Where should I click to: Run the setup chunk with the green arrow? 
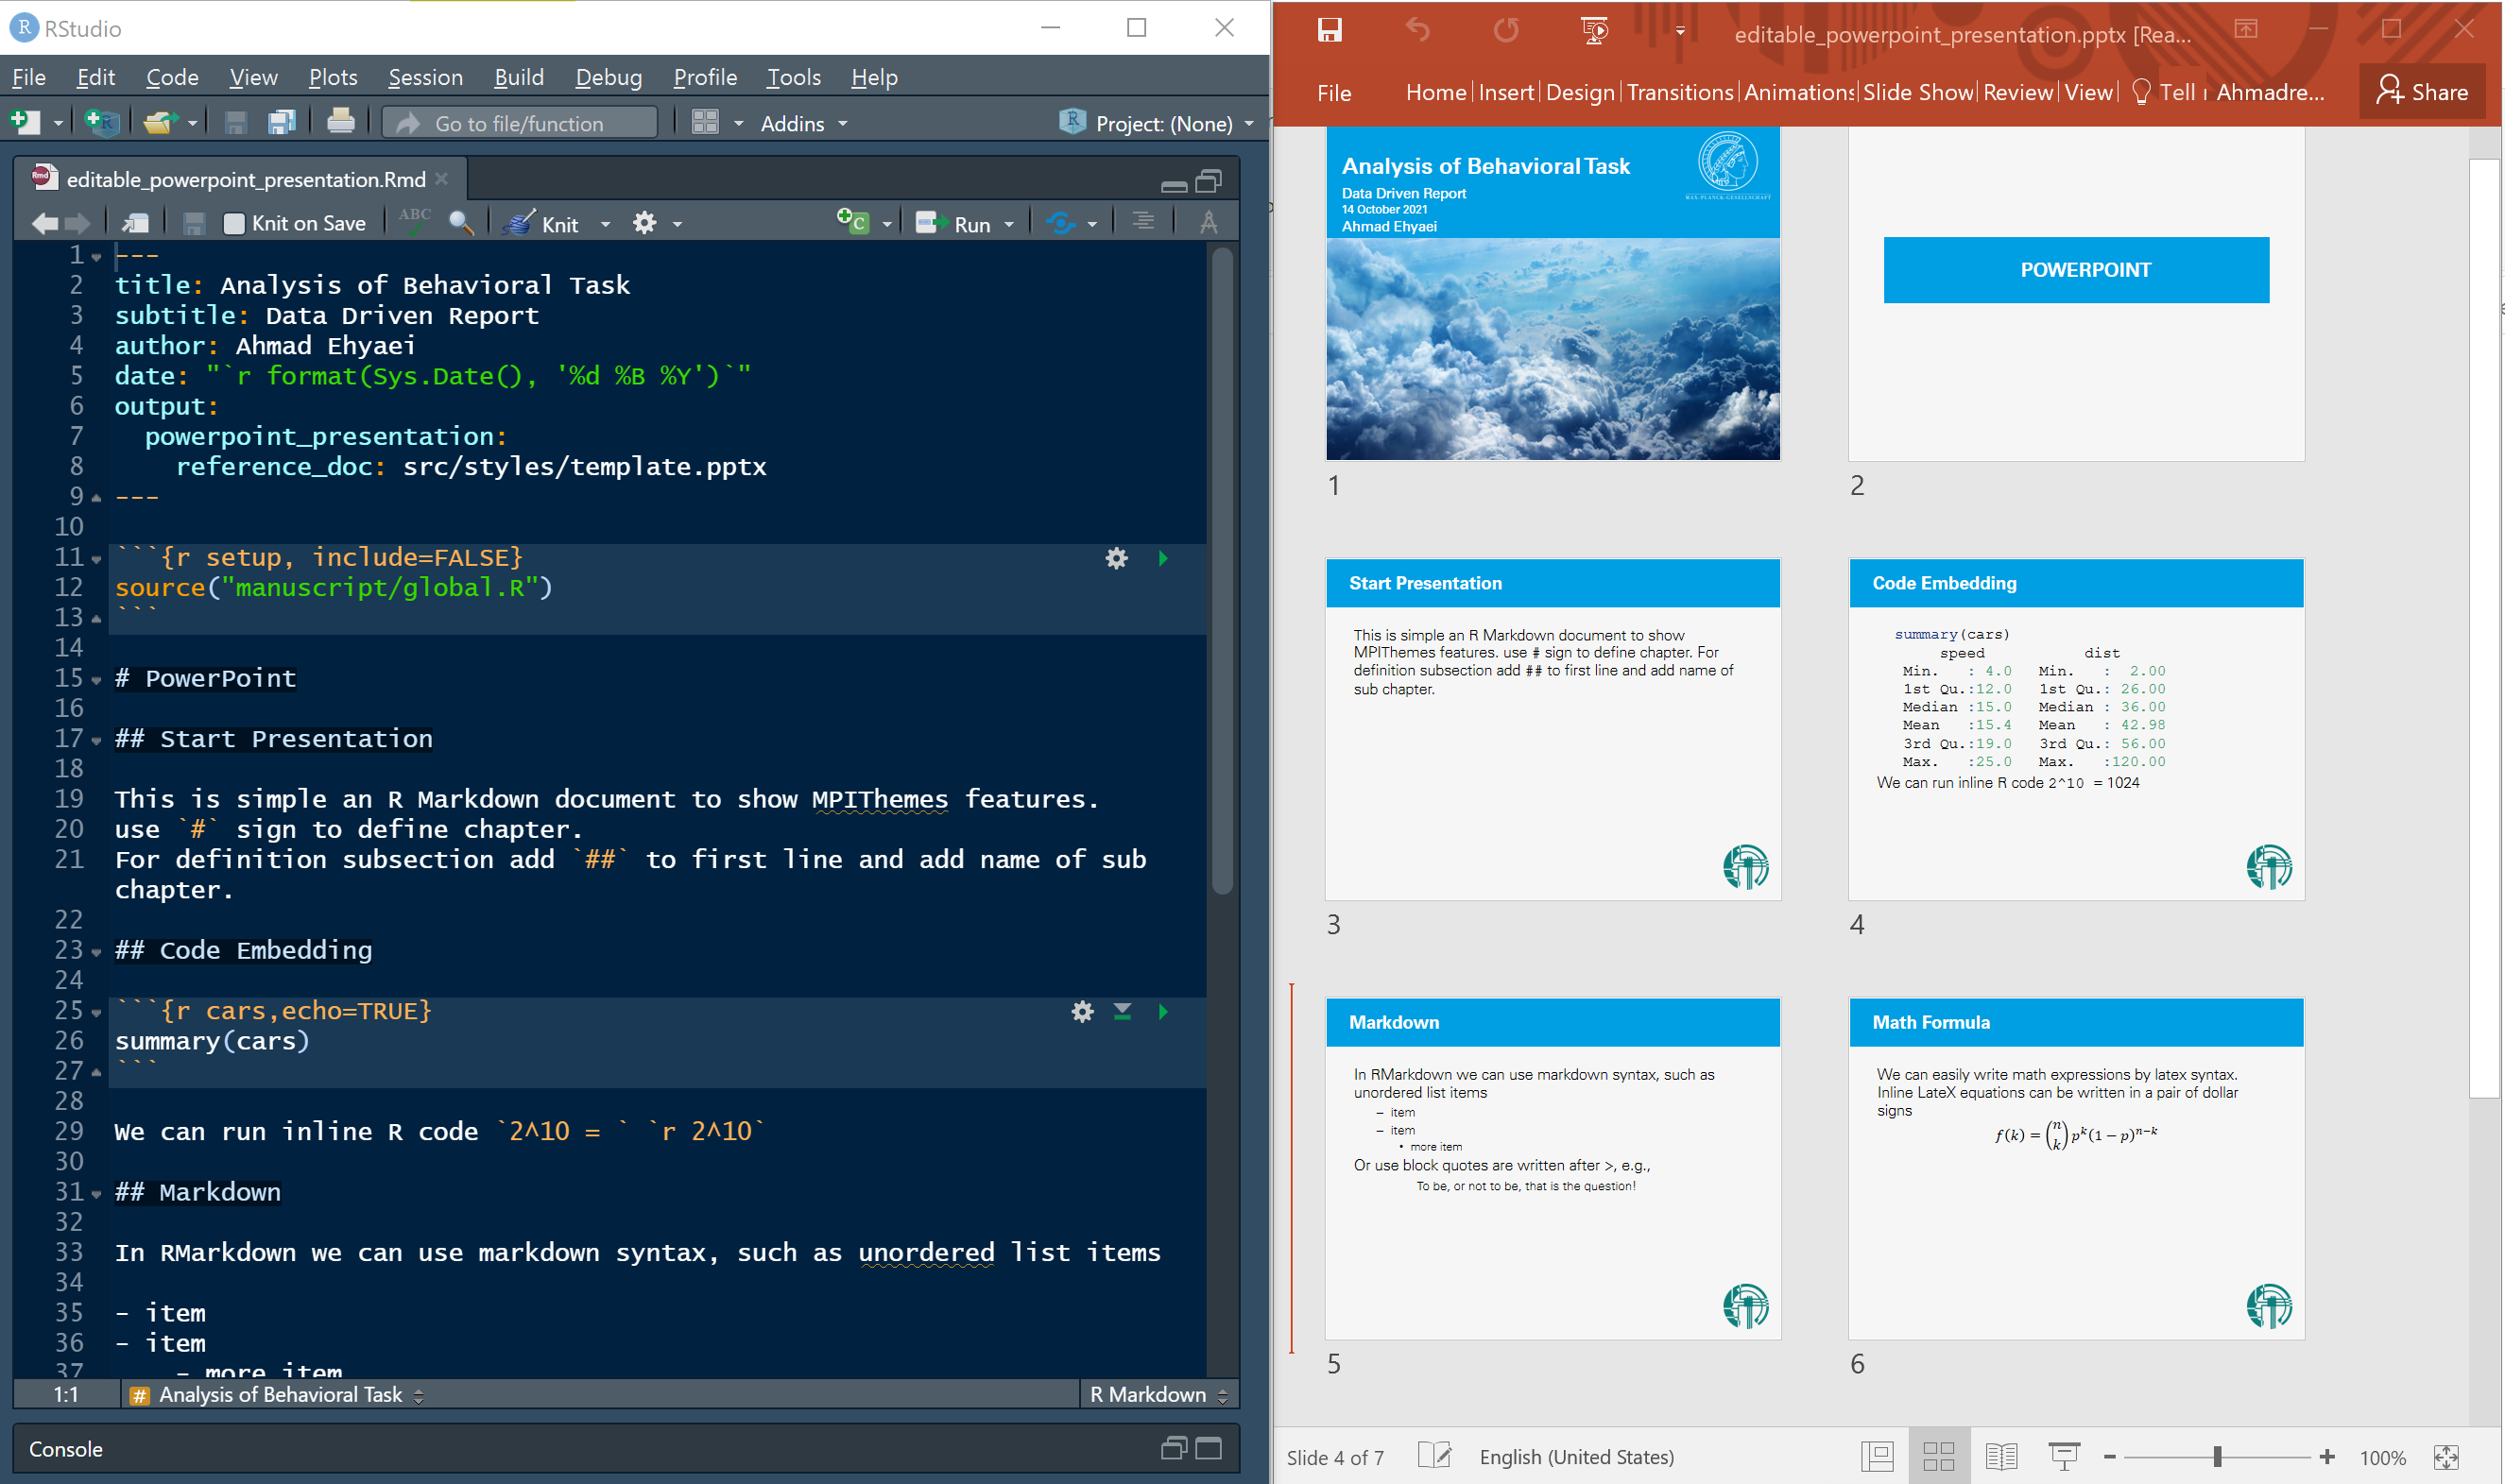[x=1163, y=558]
